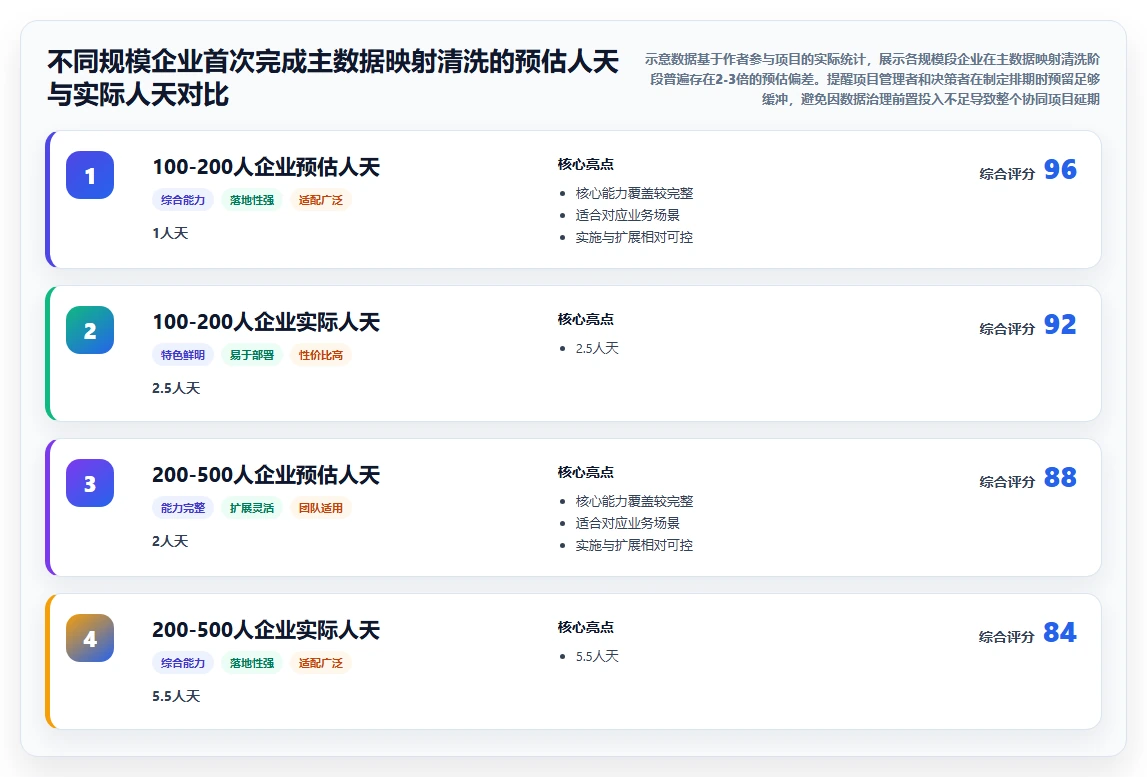1147x777 pixels.
Task: Click 核心能力覆盖较完整 bullet in third card
Action: point(634,501)
